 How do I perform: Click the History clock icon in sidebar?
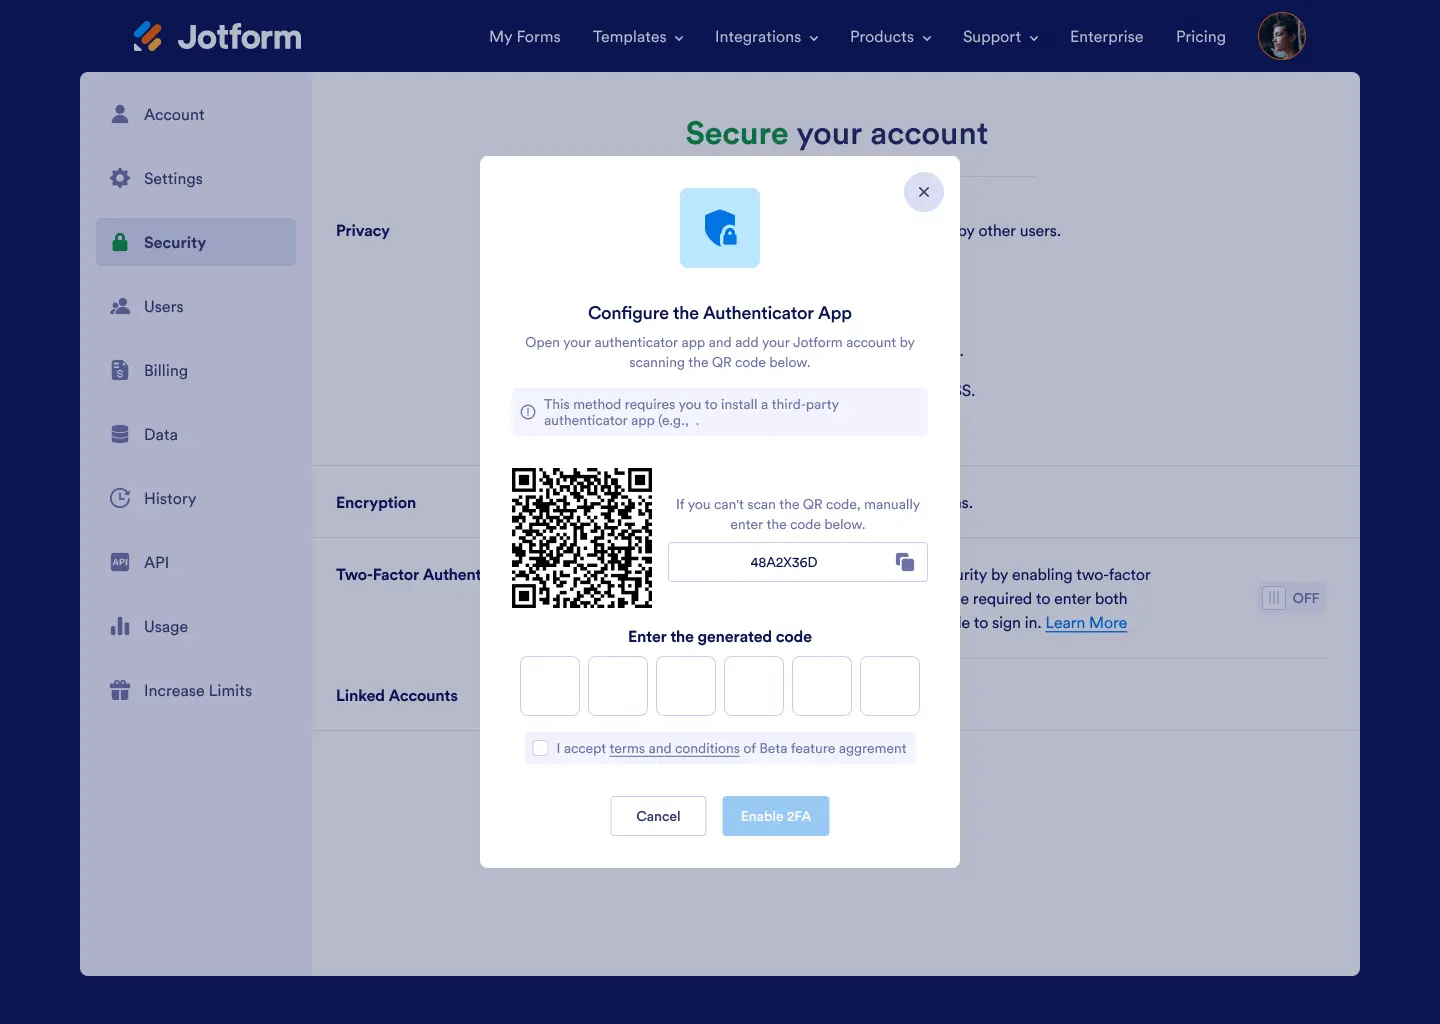(120, 498)
